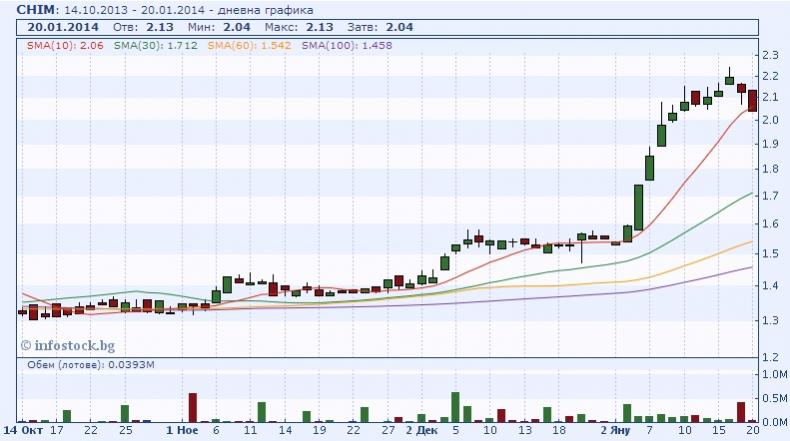Click the SMA(10): 2.06 legend label
This screenshot has width=790, height=441.
click(x=65, y=45)
